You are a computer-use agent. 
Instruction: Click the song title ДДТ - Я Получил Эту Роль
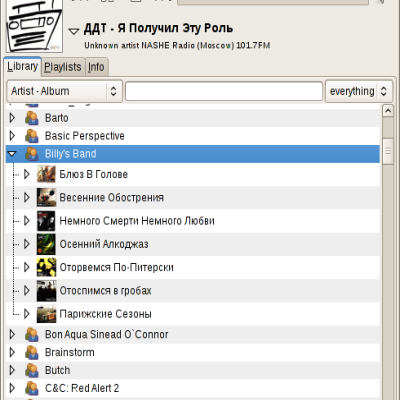(x=158, y=28)
